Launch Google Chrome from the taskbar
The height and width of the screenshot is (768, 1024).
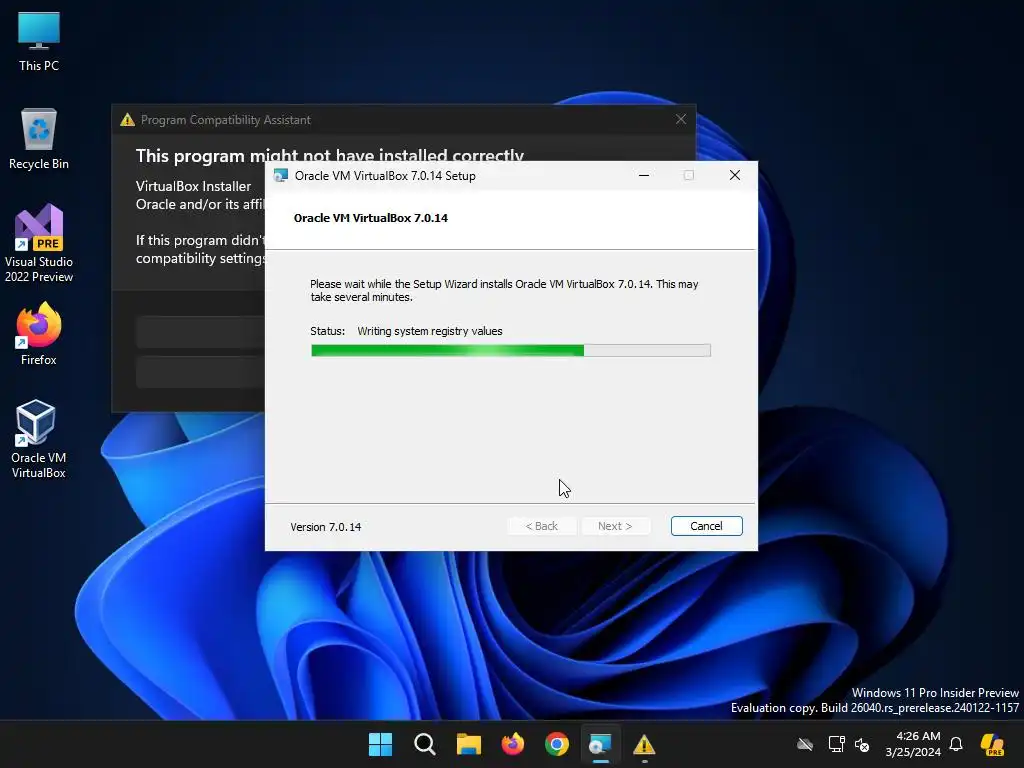coord(557,744)
